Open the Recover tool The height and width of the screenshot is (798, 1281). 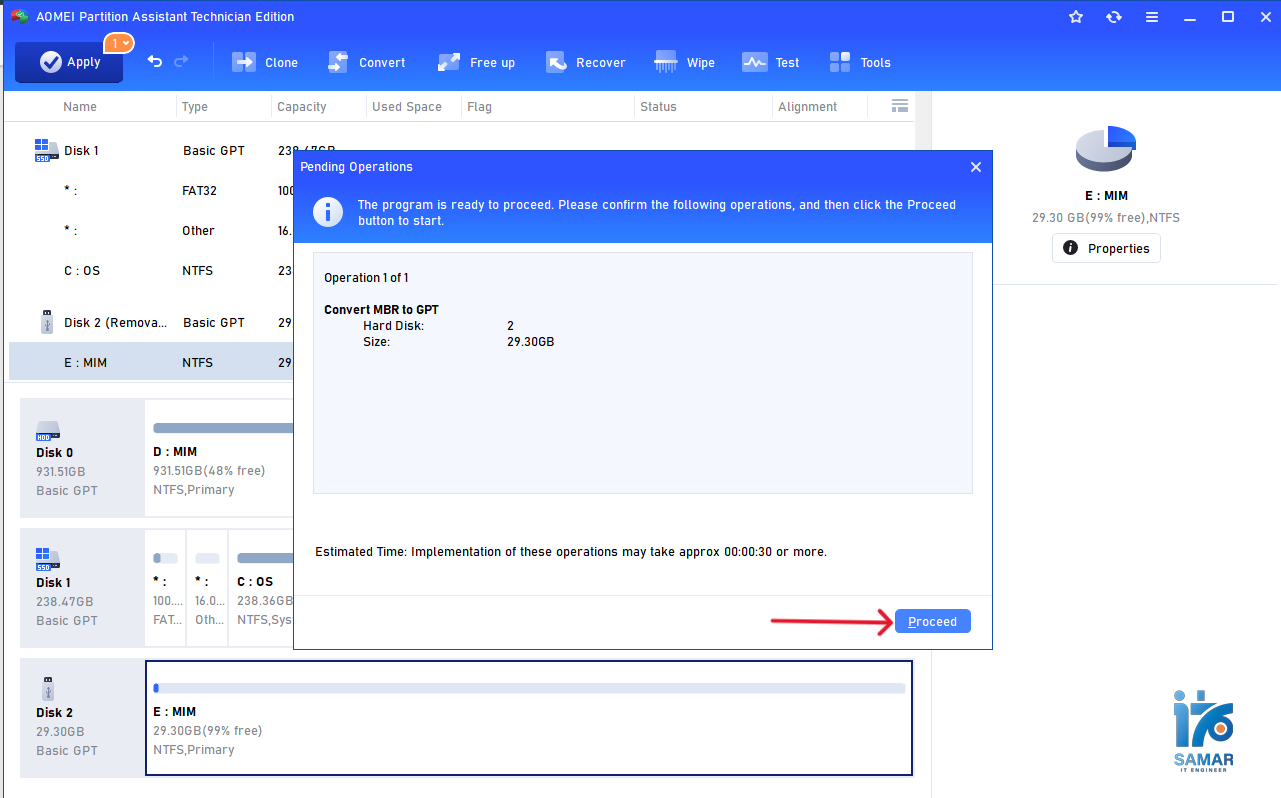click(x=585, y=62)
